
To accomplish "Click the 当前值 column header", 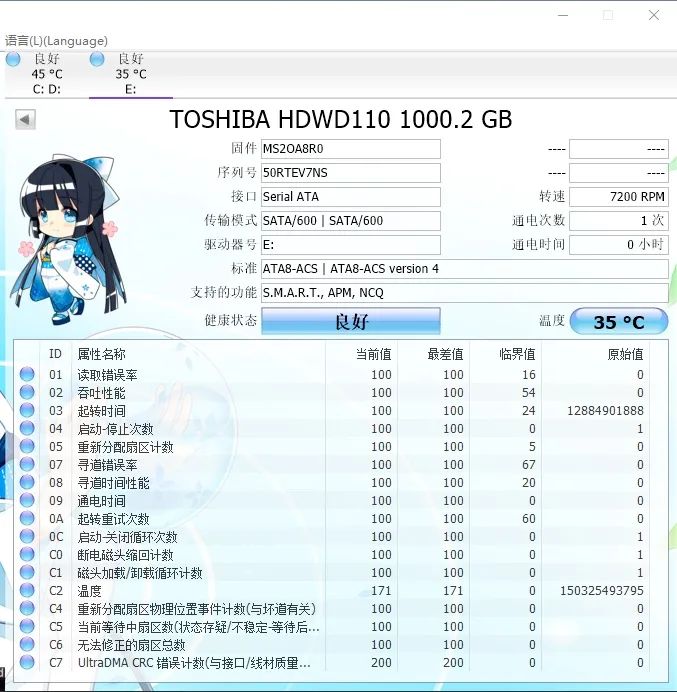I will [x=373, y=354].
